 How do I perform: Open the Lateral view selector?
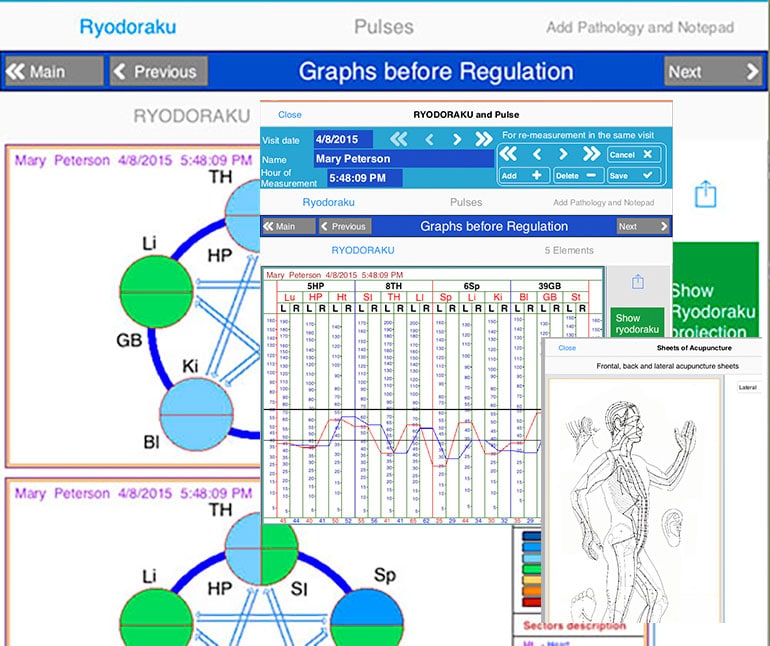pos(748,387)
